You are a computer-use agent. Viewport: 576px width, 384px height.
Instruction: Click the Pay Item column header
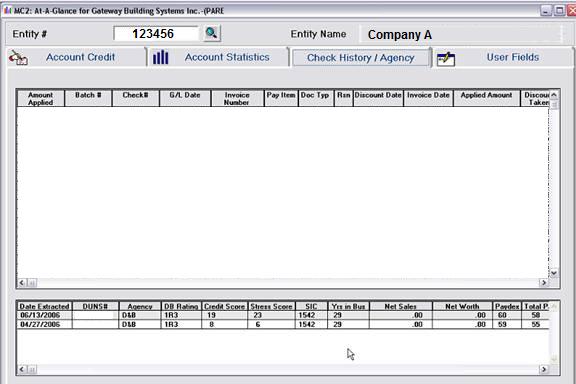click(x=281, y=98)
